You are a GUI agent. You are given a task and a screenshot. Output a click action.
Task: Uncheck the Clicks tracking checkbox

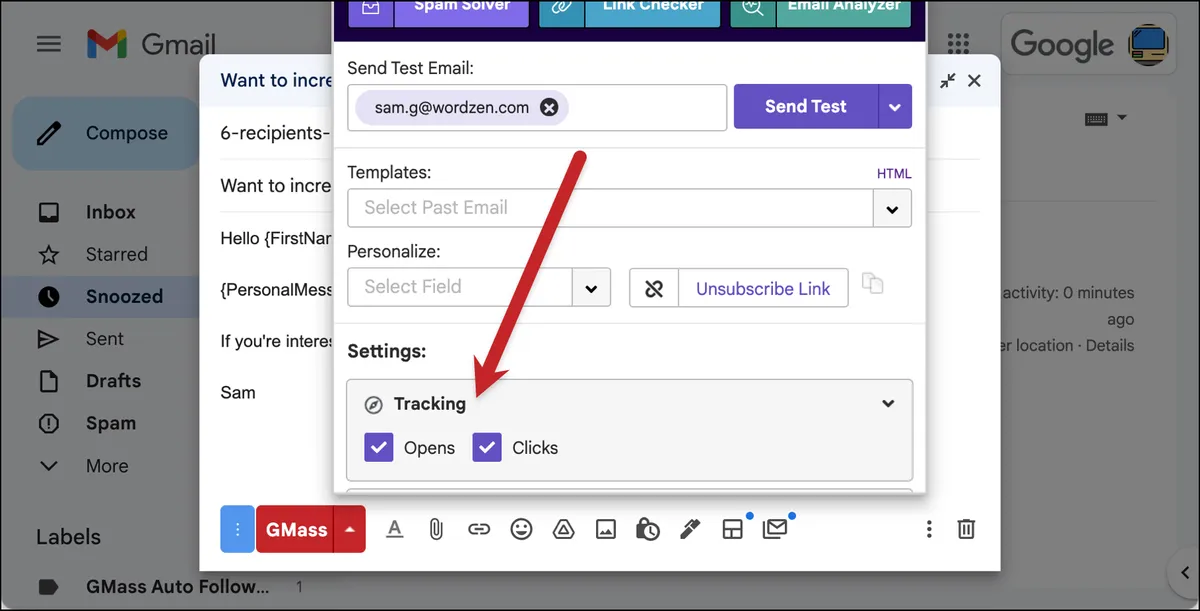(x=487, y=447)
